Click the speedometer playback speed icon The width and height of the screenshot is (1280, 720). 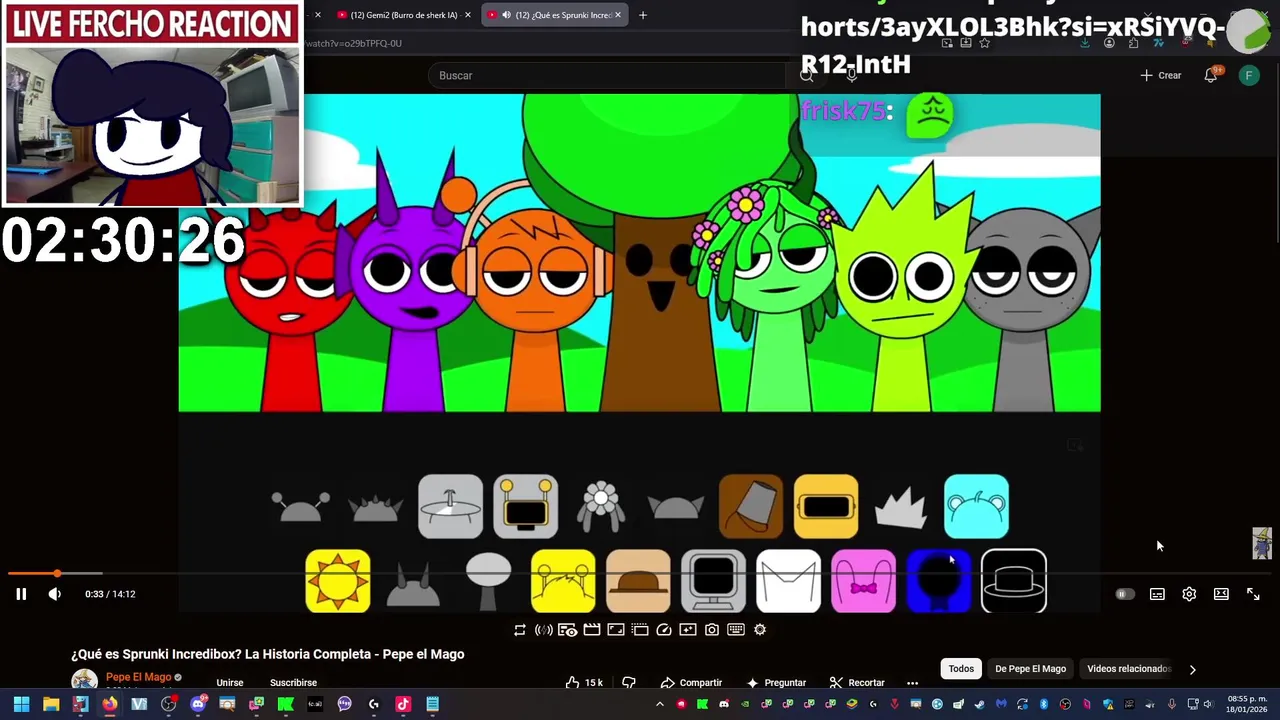pos(664,630)
